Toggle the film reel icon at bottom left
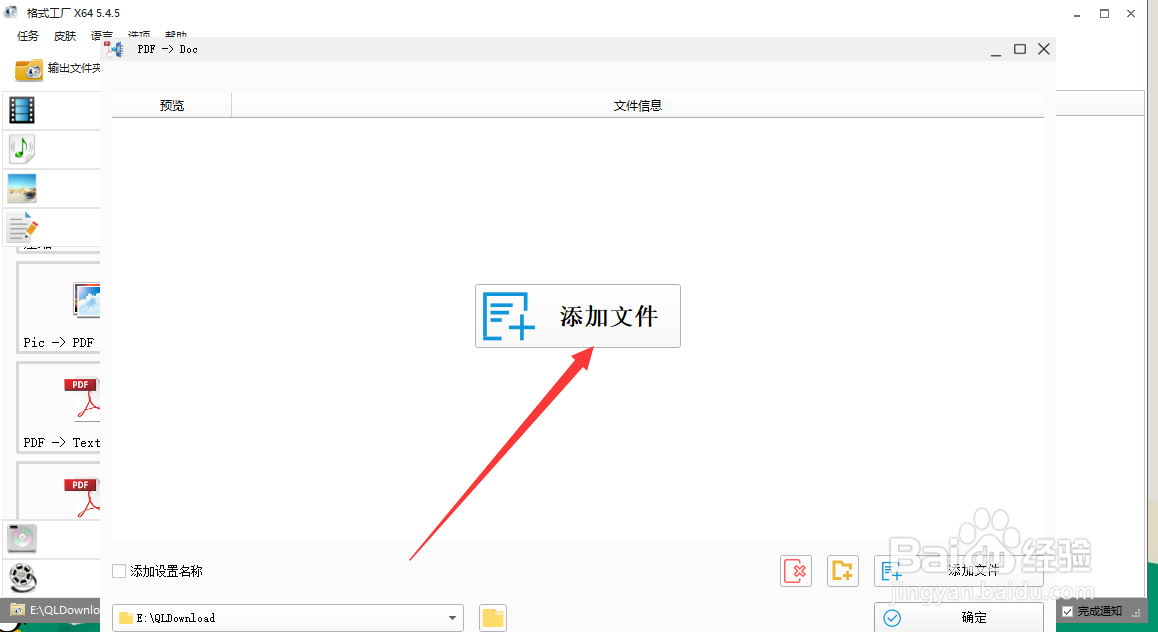The width and height of the screenshot is (1158, 632). (x=22, y=578)
